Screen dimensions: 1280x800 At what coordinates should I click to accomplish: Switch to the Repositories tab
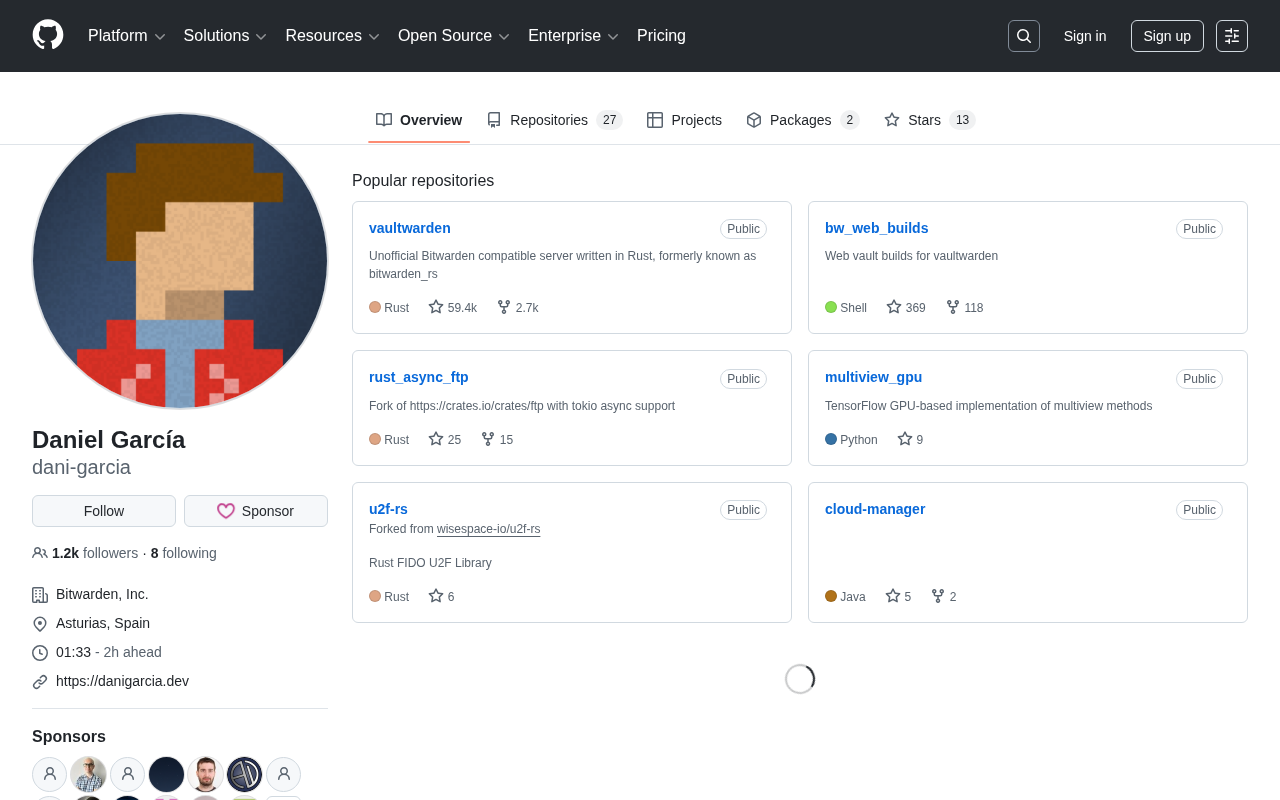tap(554, 120)
